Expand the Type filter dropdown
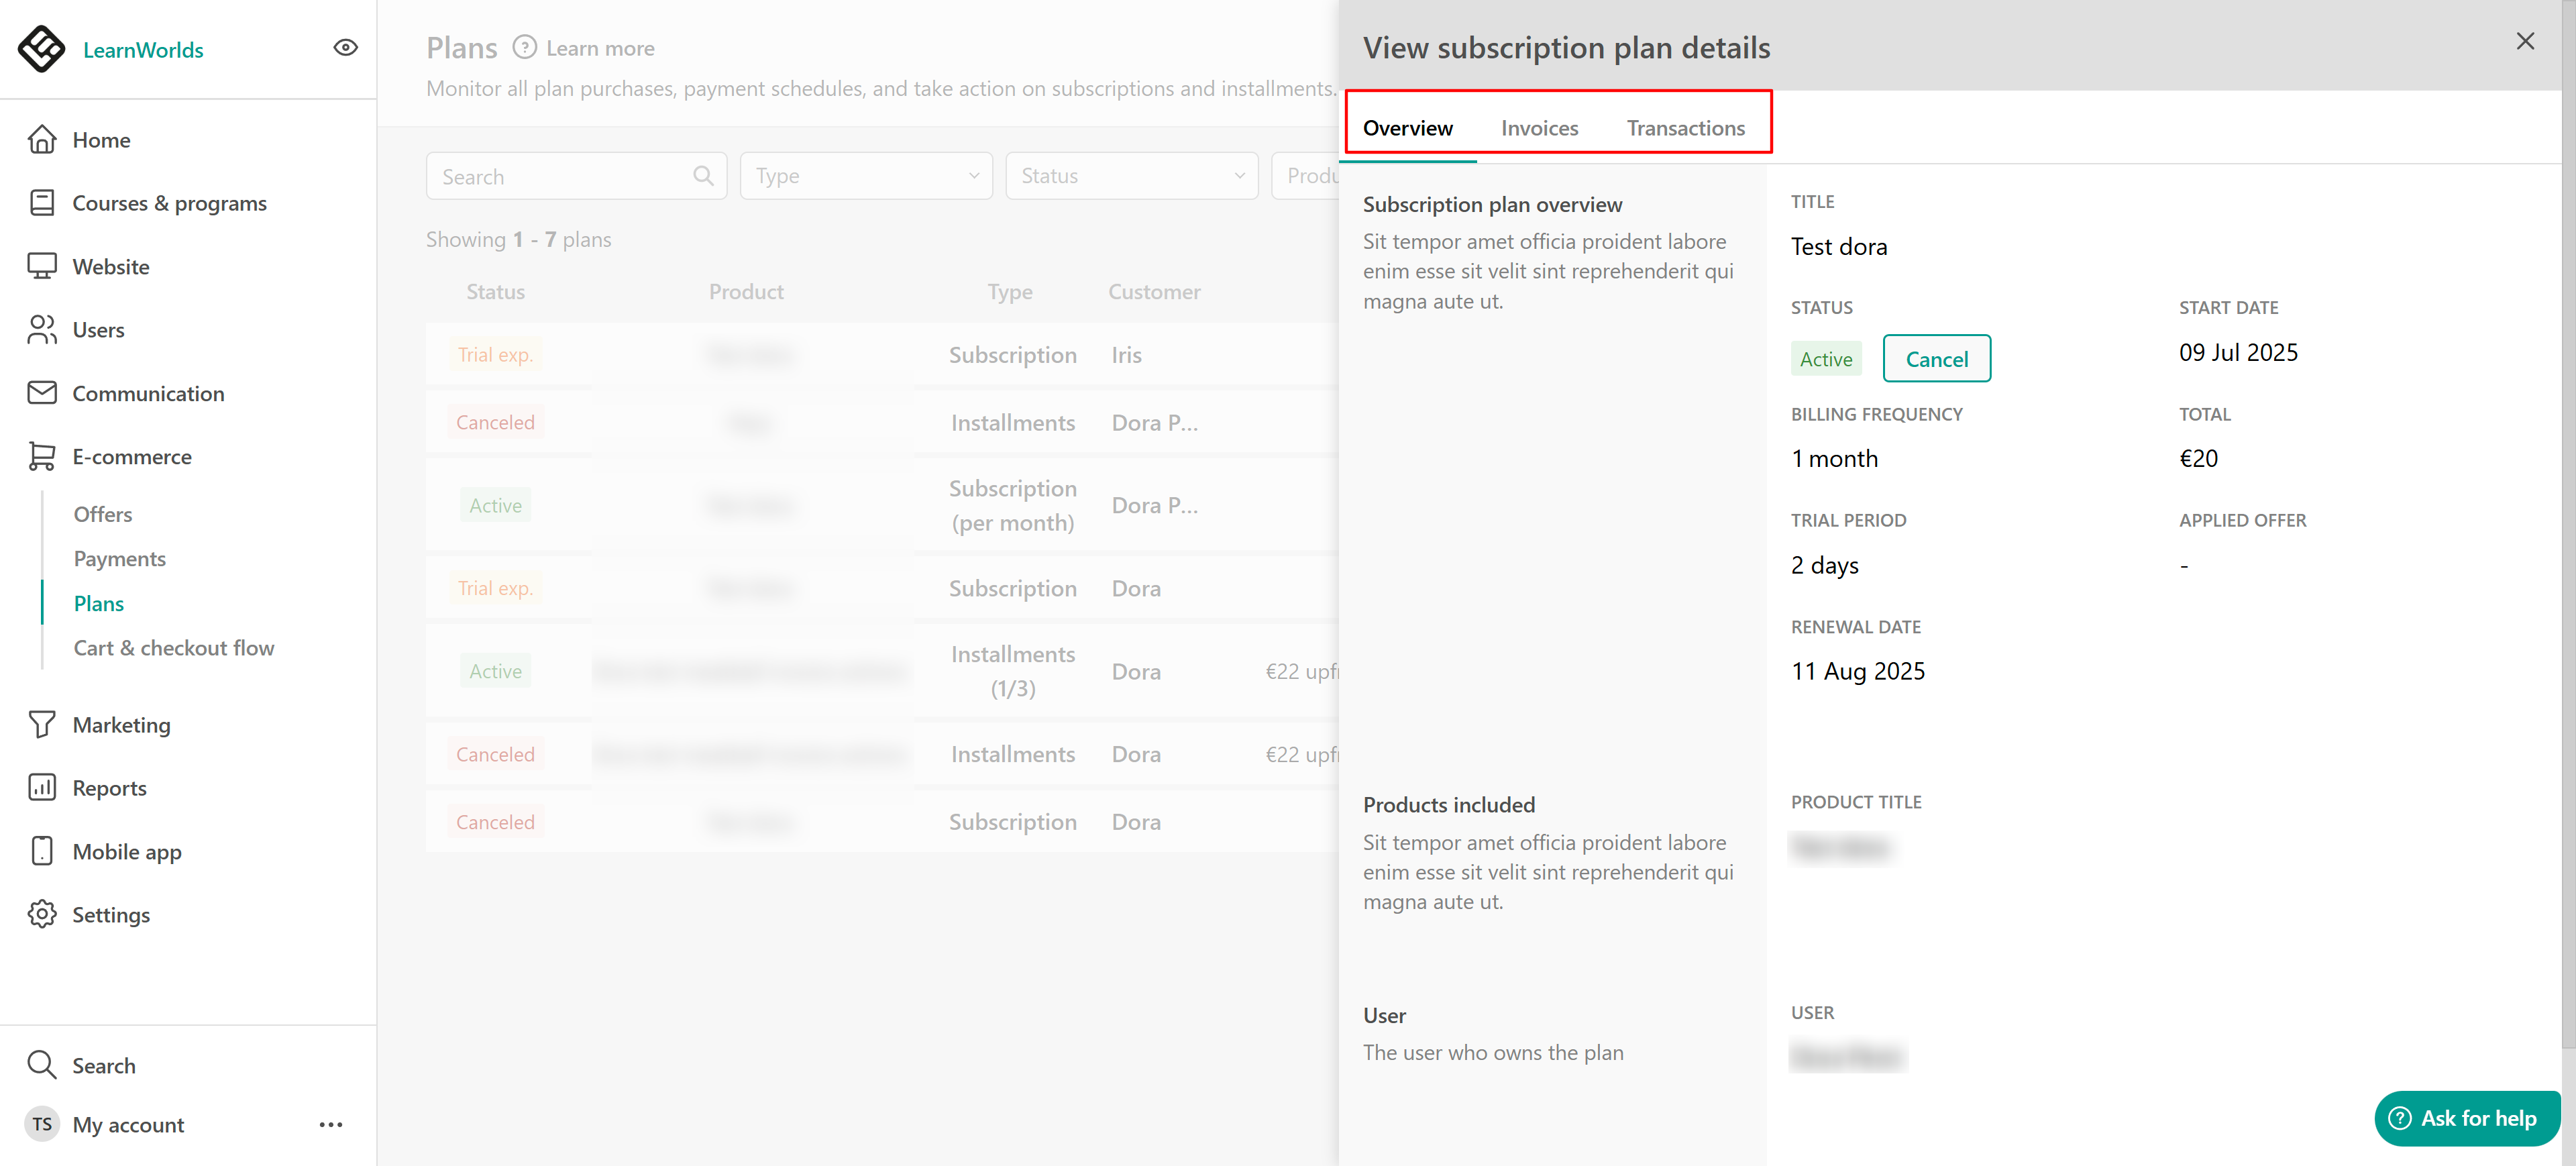The image size is (2576, 1166). 865,176
